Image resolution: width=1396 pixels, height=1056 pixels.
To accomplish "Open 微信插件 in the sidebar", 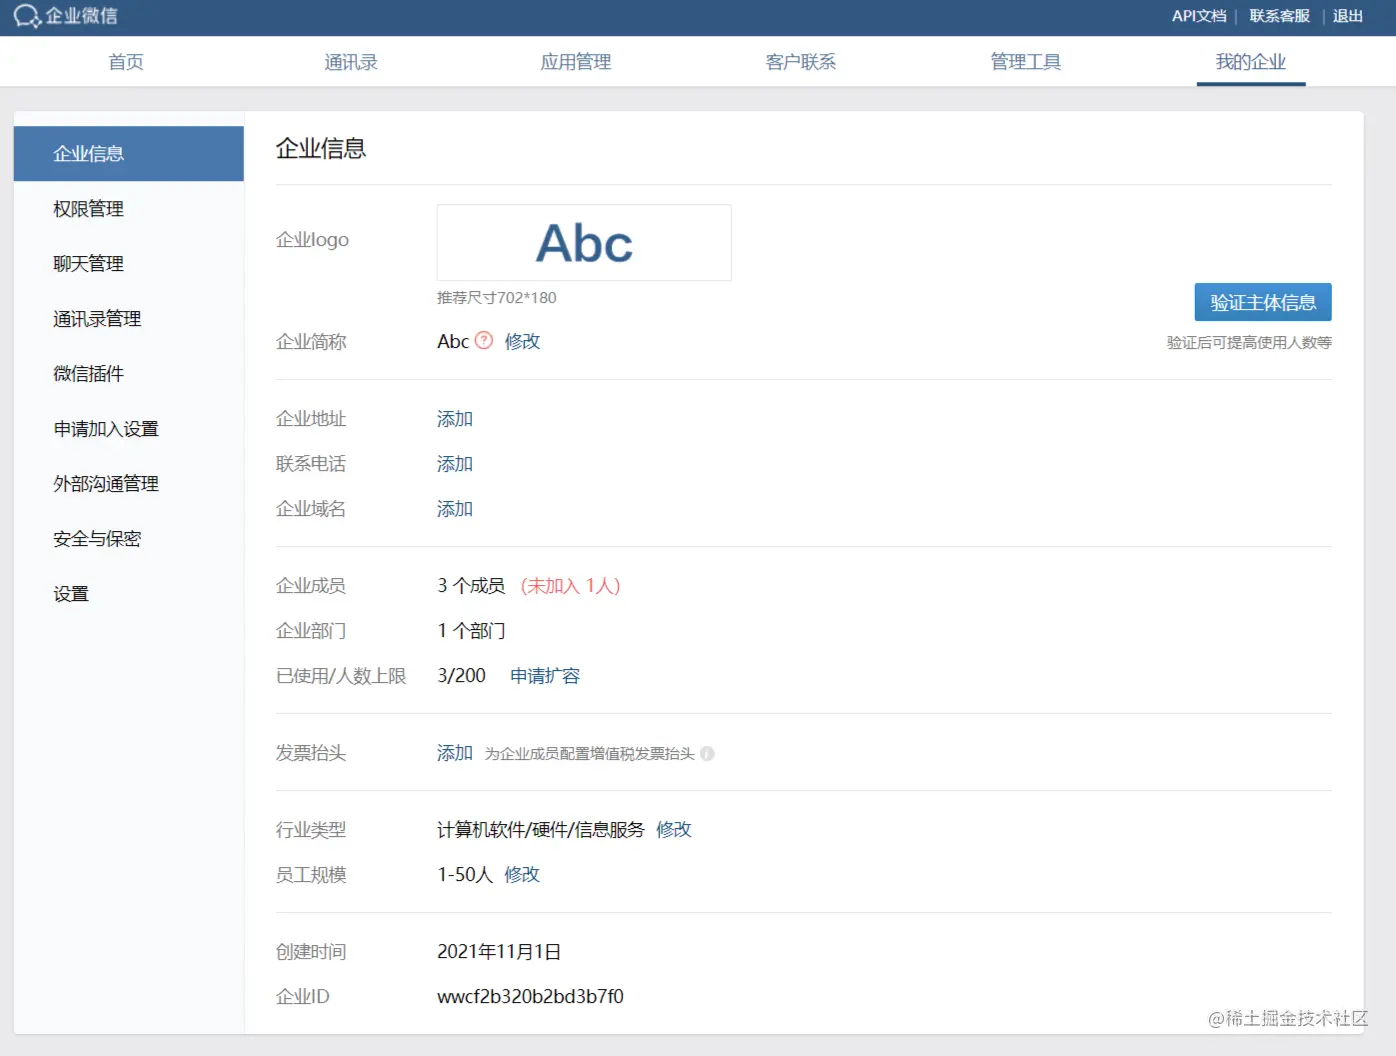I will [129, 374].
